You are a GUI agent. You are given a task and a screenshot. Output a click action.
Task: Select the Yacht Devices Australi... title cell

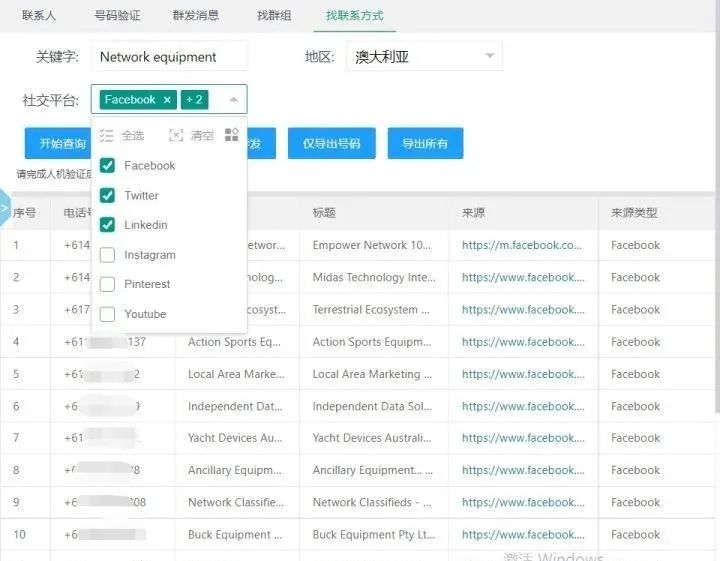click(x=372, y=438)
